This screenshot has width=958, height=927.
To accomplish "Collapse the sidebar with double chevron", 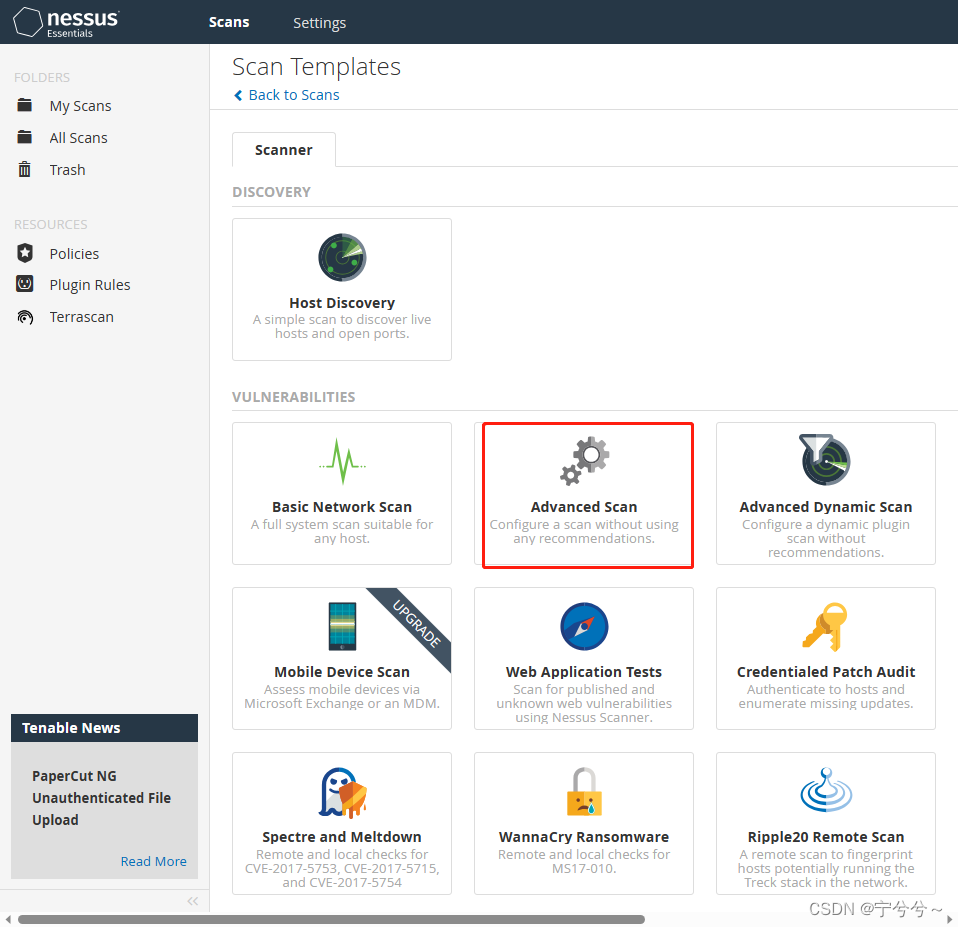I will tap(193, 901).
